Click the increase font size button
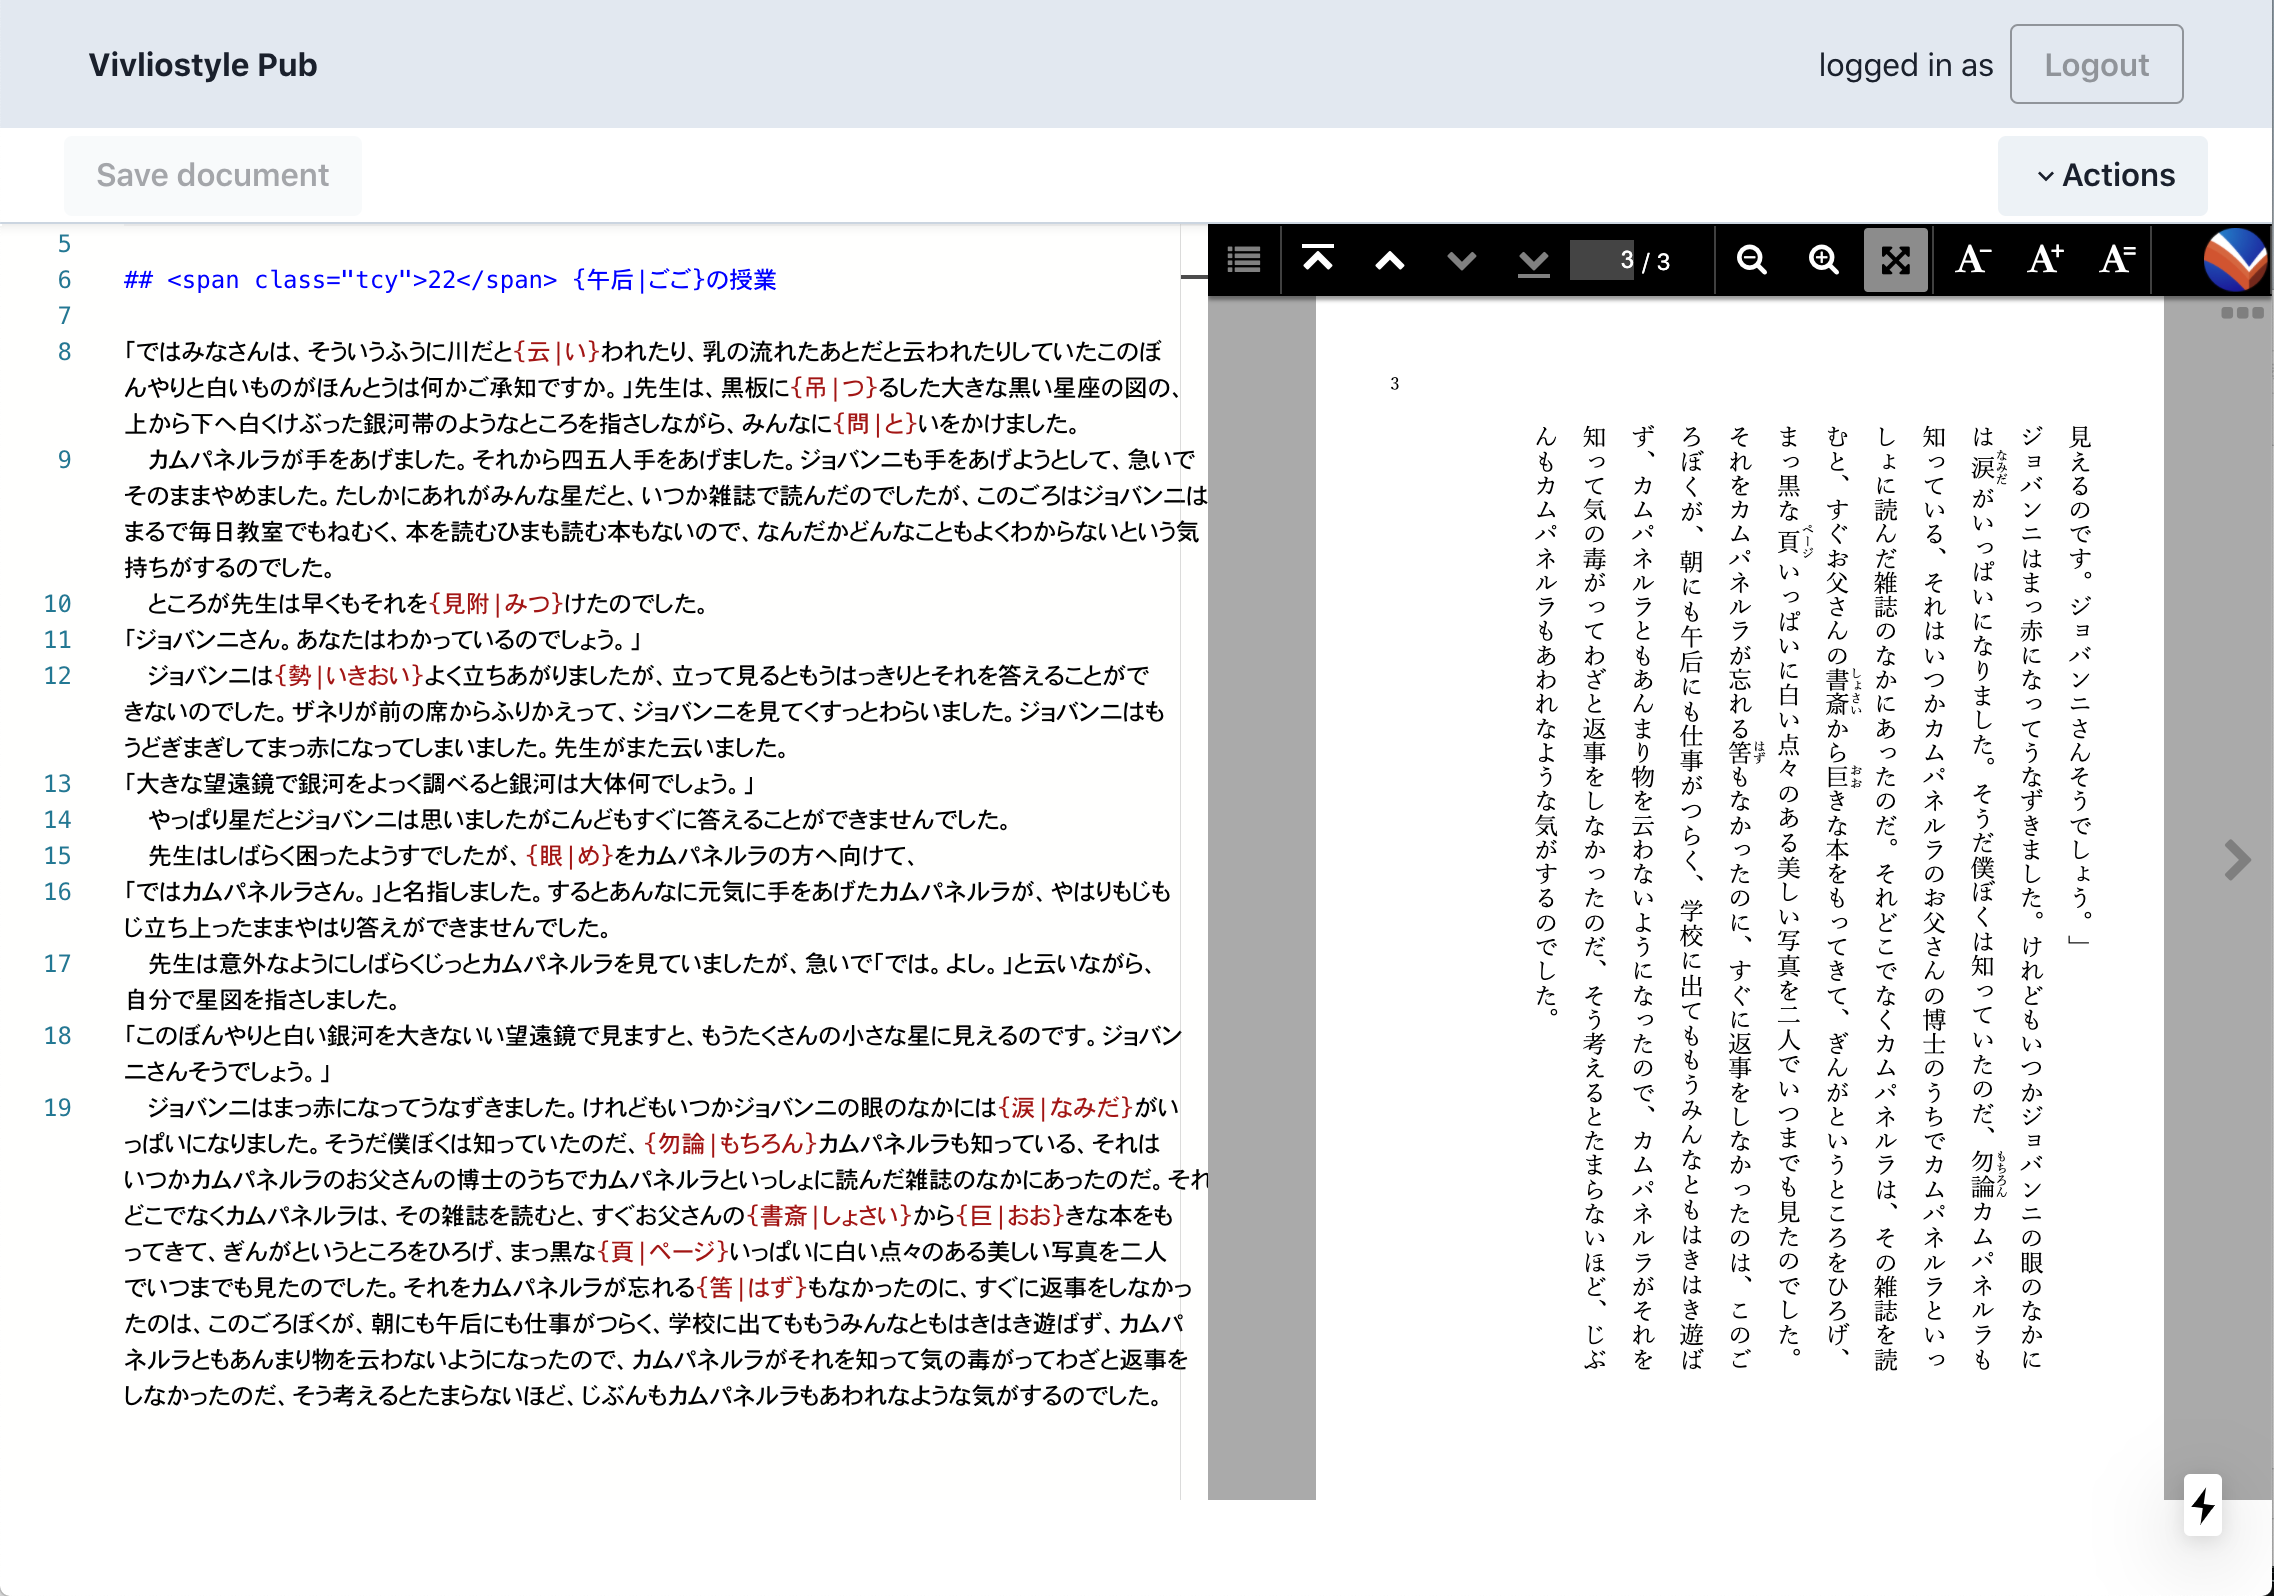 click(2048, 261)
